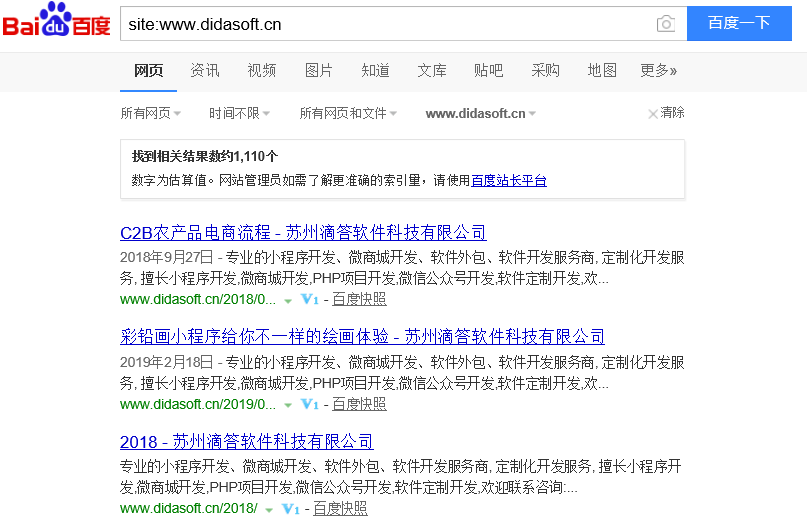Switch to the 图片 tab
807x525 pixels.
pyautogui.click(x=319, y=71)
